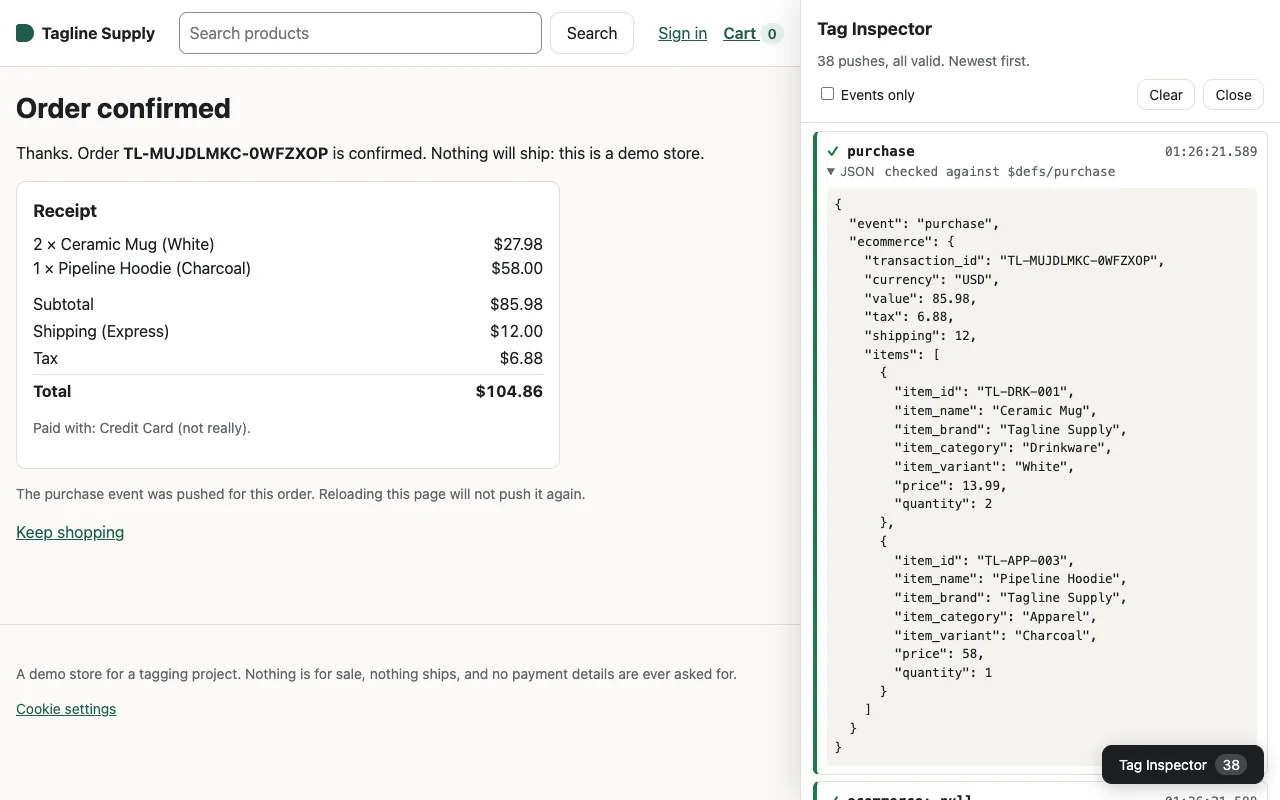Click the Receipt heading

click(65, 211)
